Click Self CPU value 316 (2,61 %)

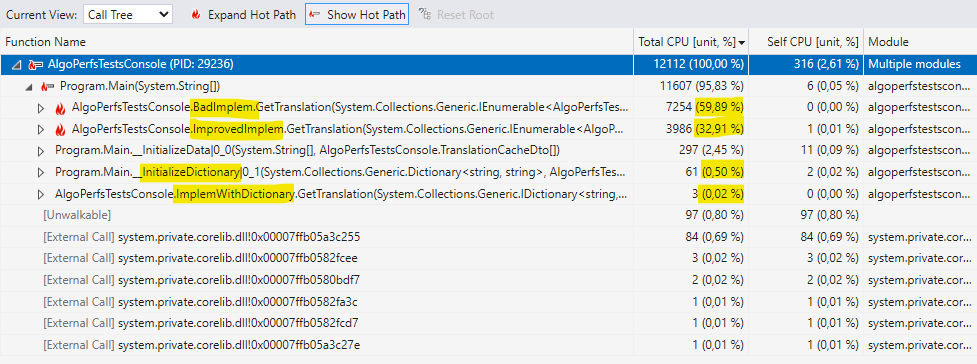coord(826,64)
